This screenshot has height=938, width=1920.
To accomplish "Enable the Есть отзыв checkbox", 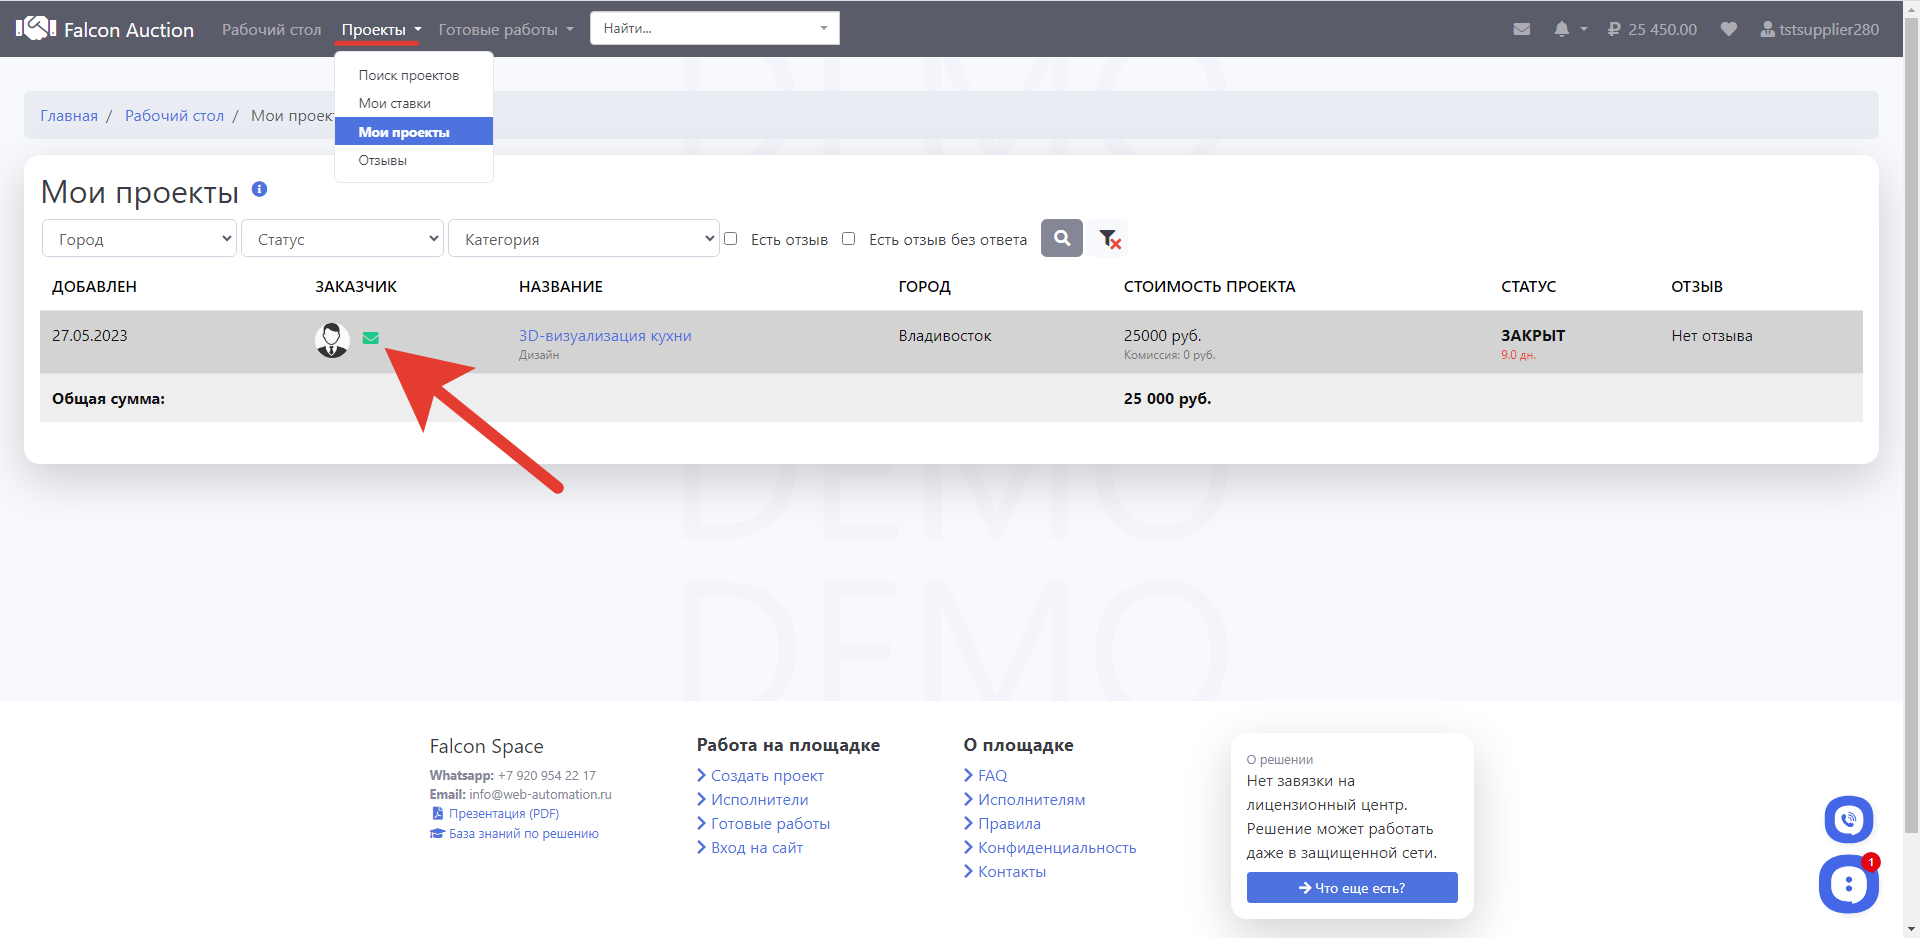I will (731, 239).
